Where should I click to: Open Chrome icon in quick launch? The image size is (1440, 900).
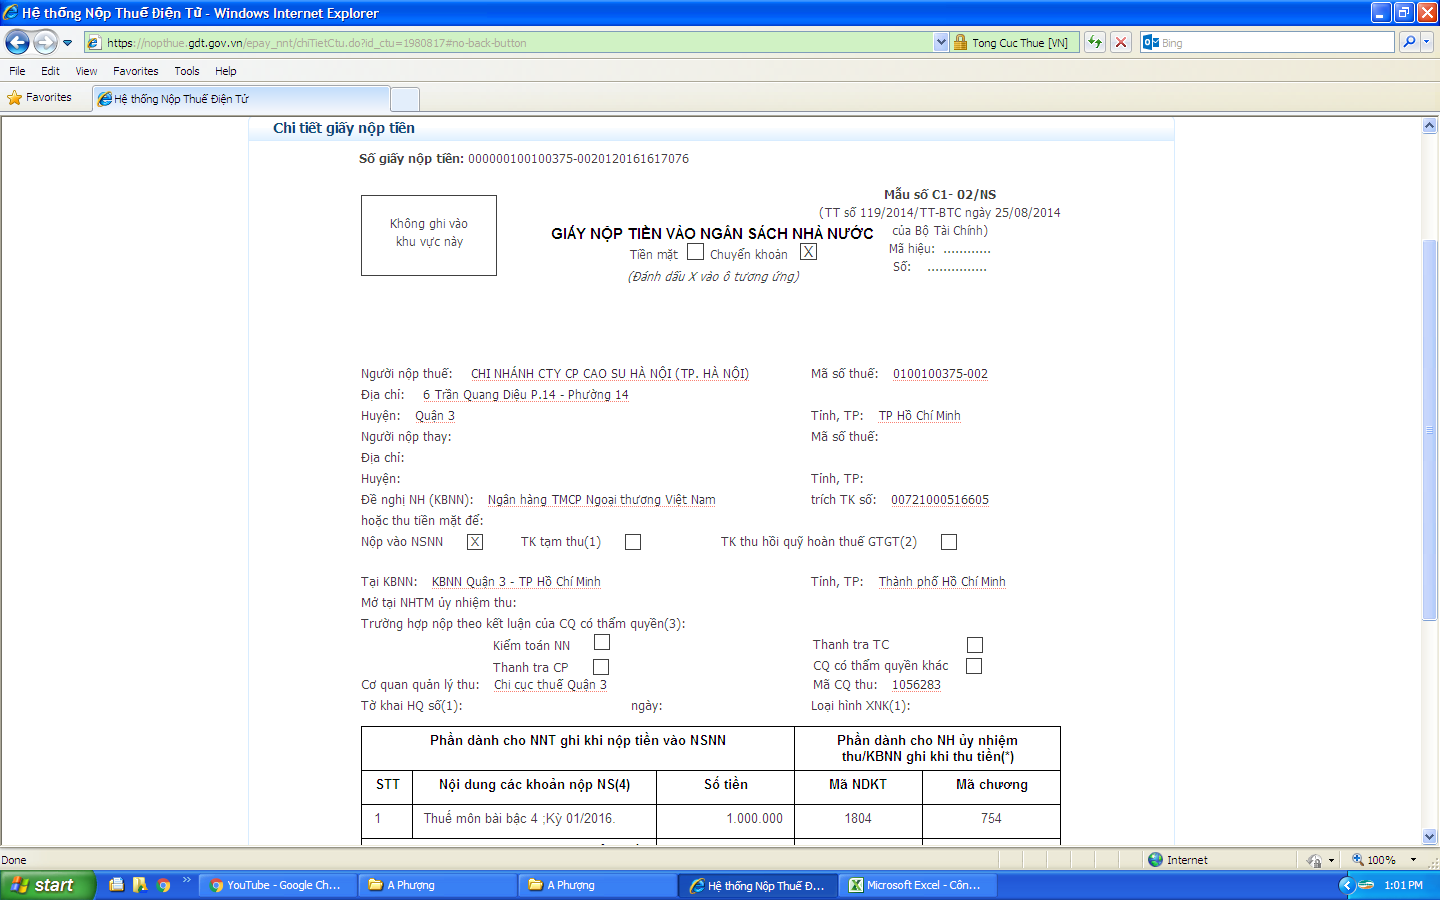(163, 885)
